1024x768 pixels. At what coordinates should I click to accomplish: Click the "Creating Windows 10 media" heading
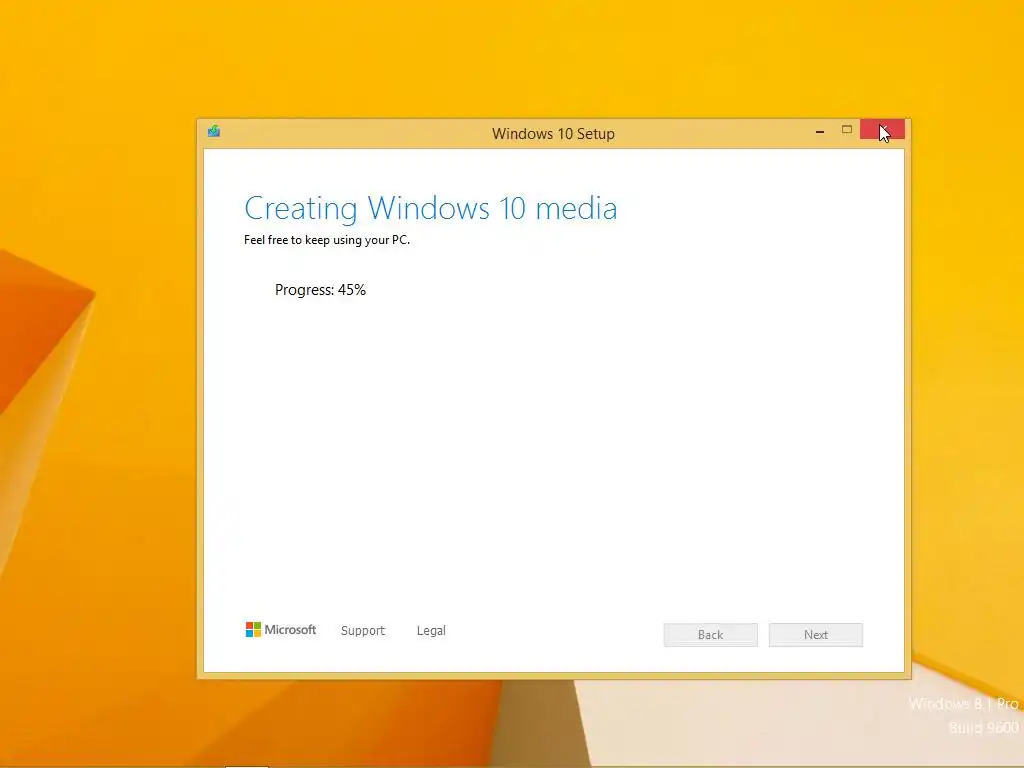point(430,209)
